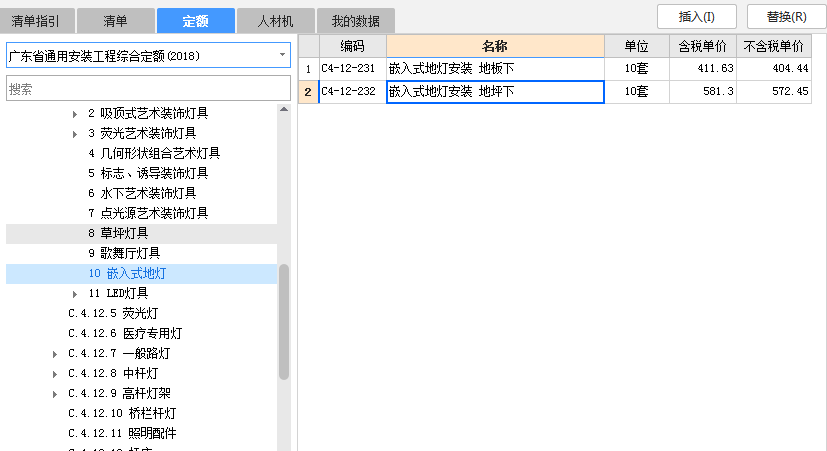Click the 单位 column header
Image resolution: width=827 pixels, height=451 pixels.
point(637,46)
